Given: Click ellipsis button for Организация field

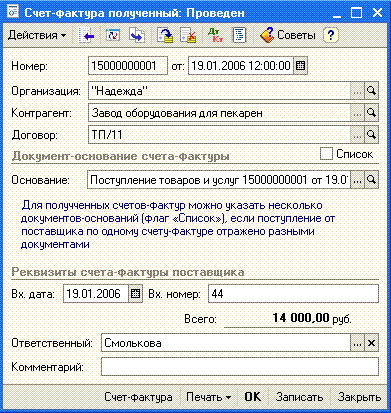Looking at the screenshot, I should tap(357, 91).
